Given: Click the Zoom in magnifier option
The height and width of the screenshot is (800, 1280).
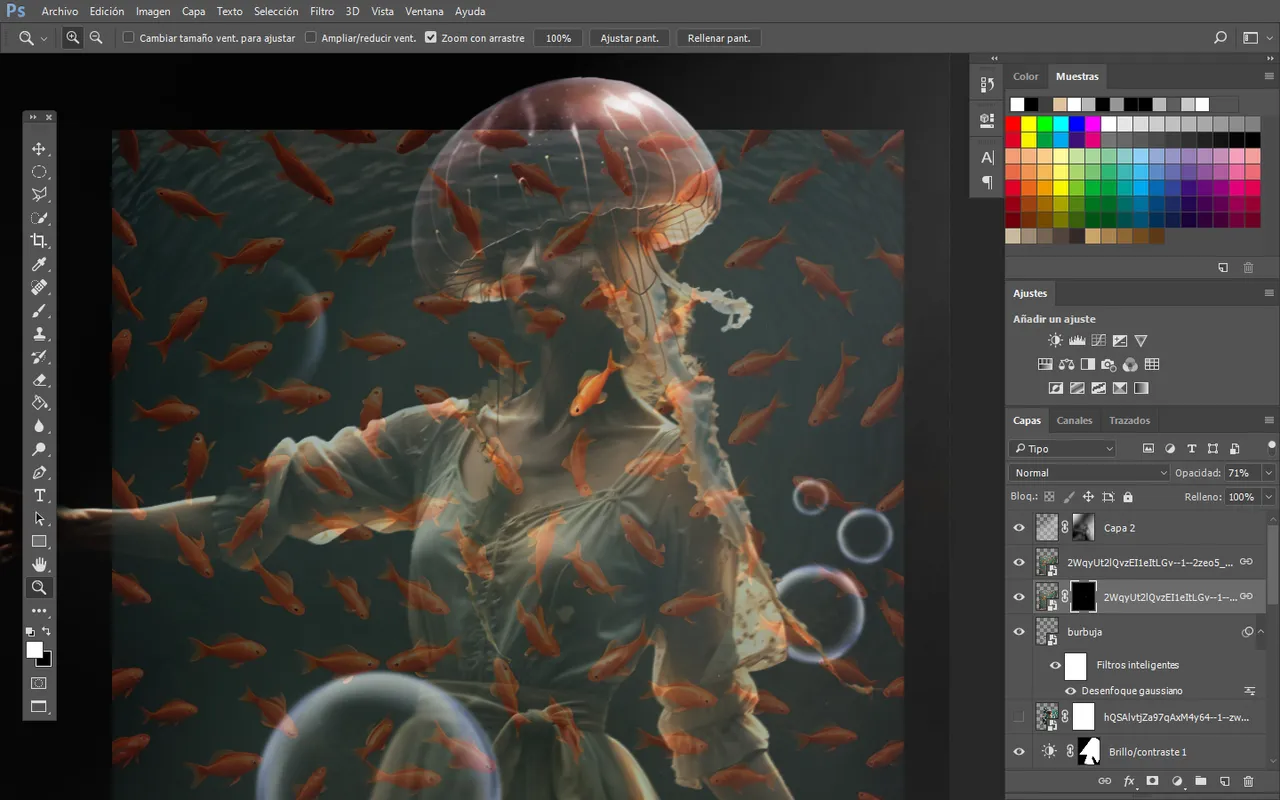Looking at the screenshot, I should pyautogui.click(x=73, y=38).
